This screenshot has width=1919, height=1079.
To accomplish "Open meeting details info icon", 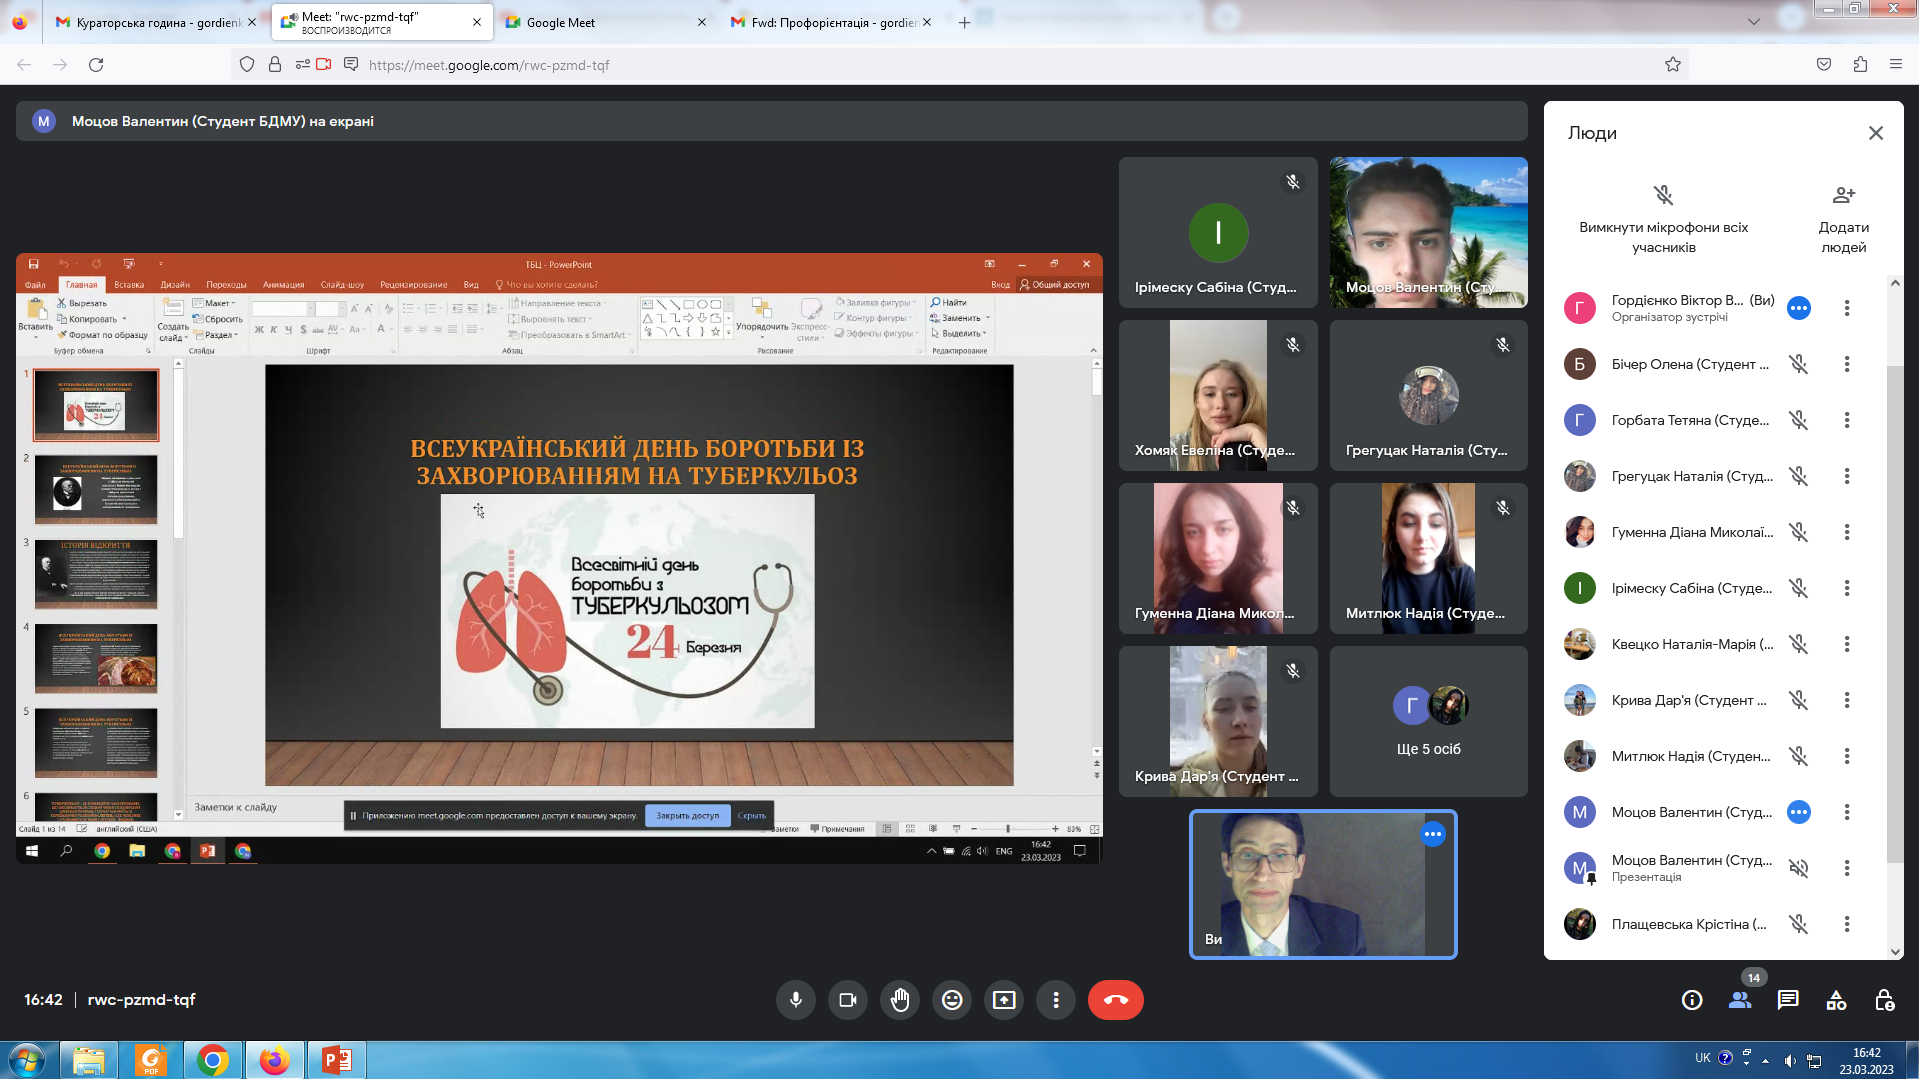I will pyautogui.click(x=1692, y=1000).
